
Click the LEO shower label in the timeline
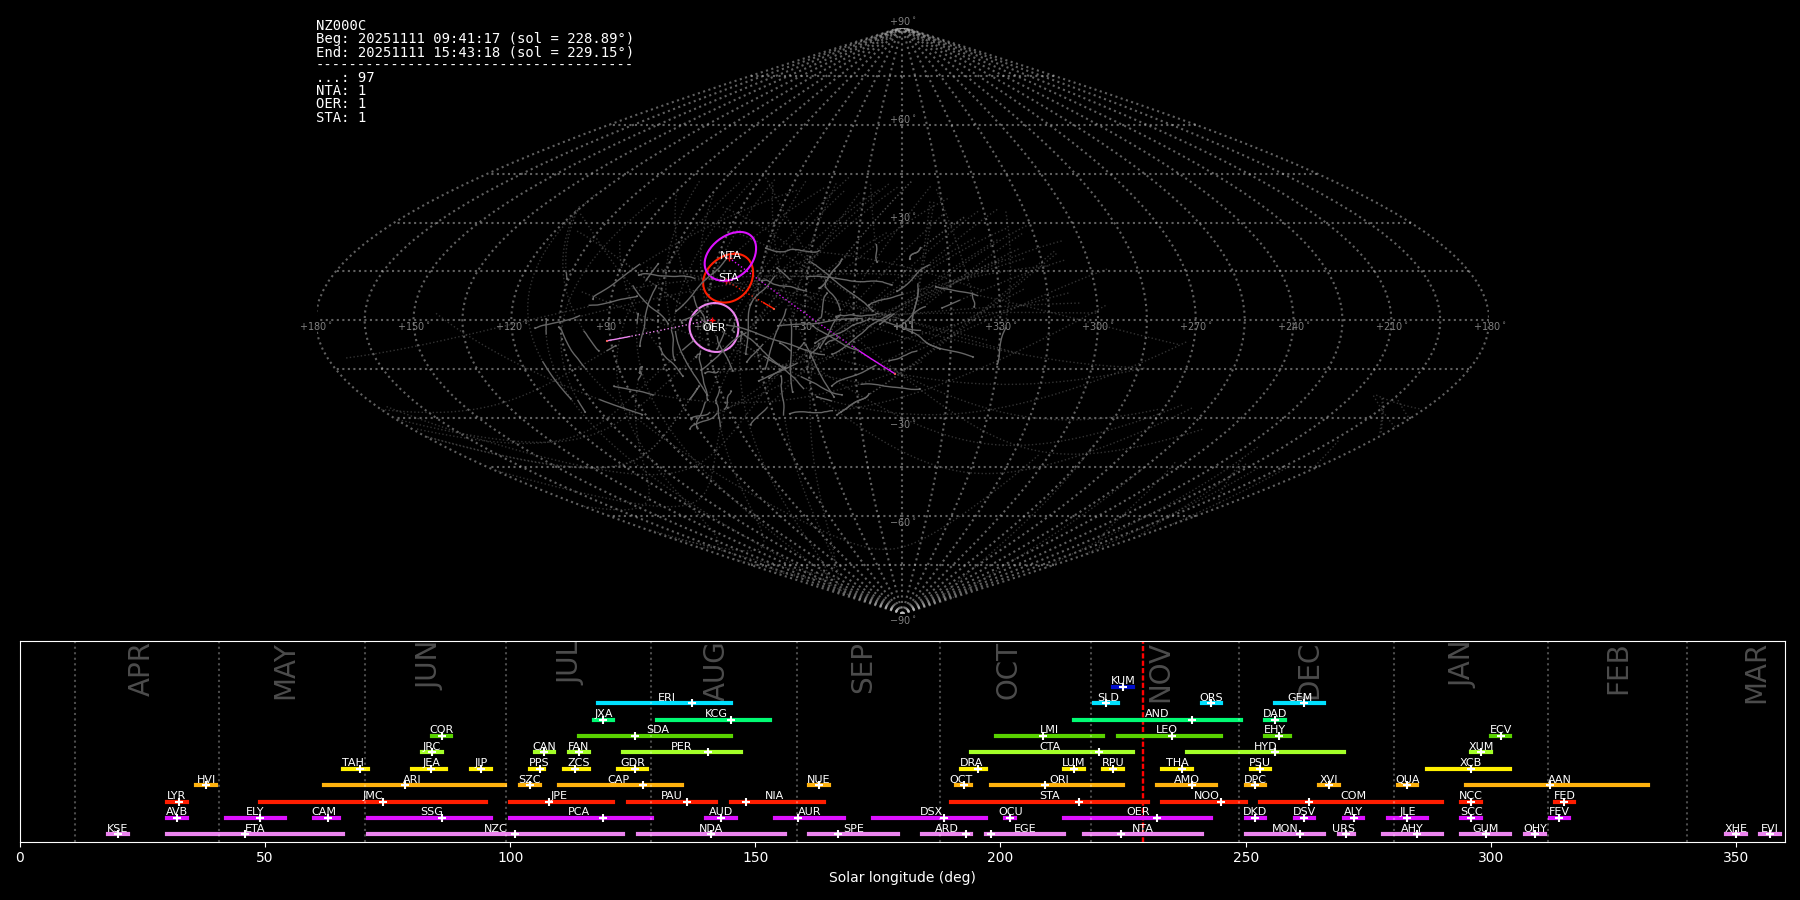[1166, 730]
